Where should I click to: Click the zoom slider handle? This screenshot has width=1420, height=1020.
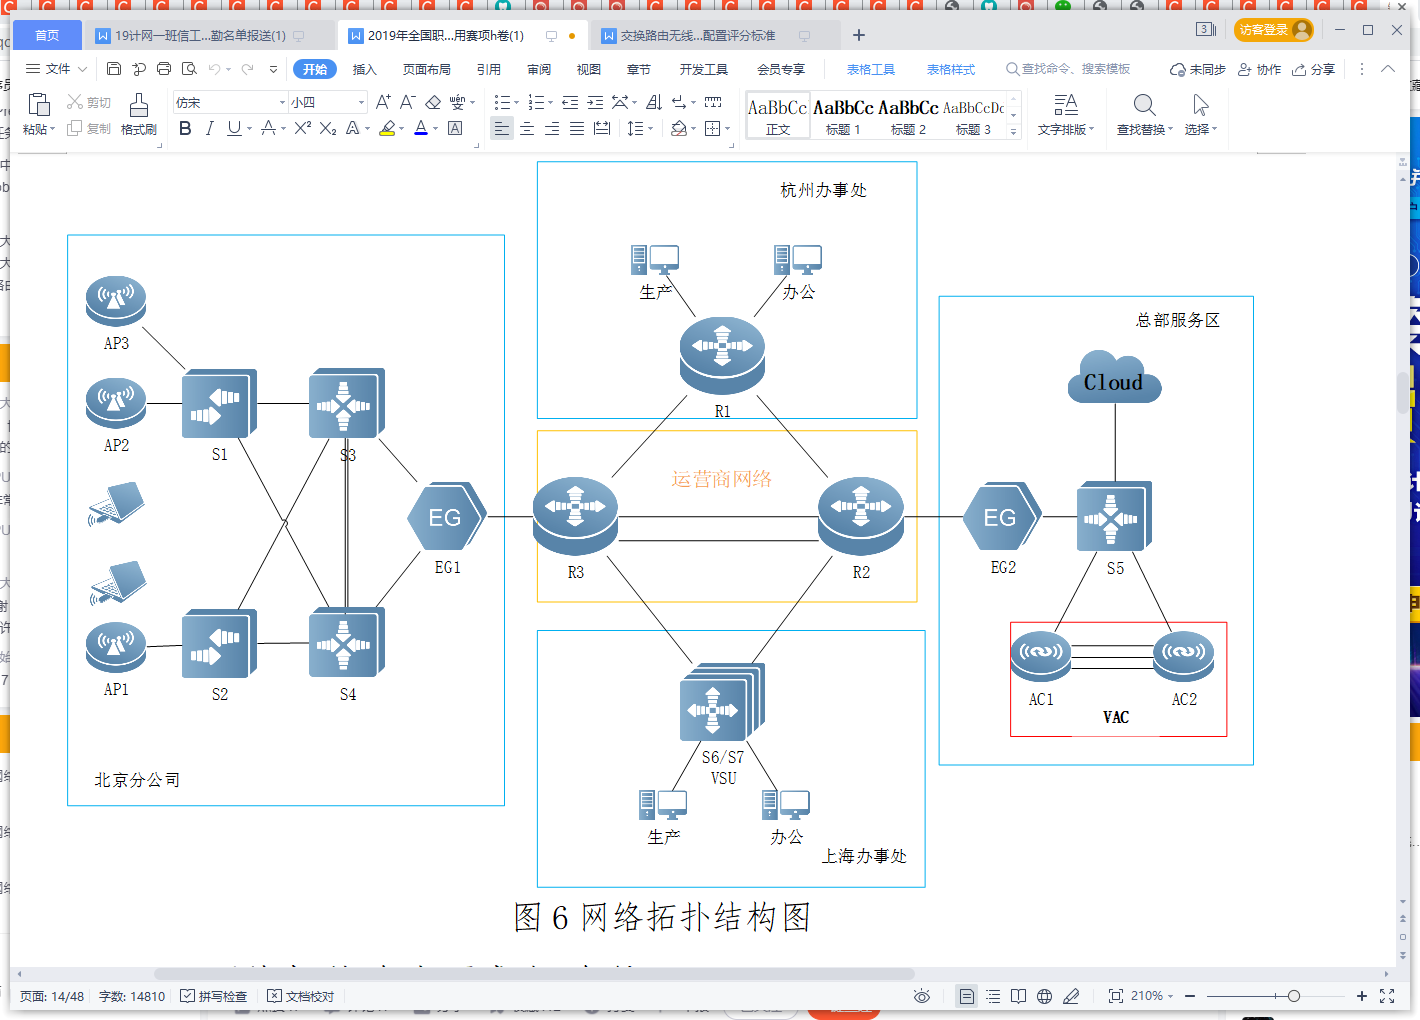tap(1294, 996)
